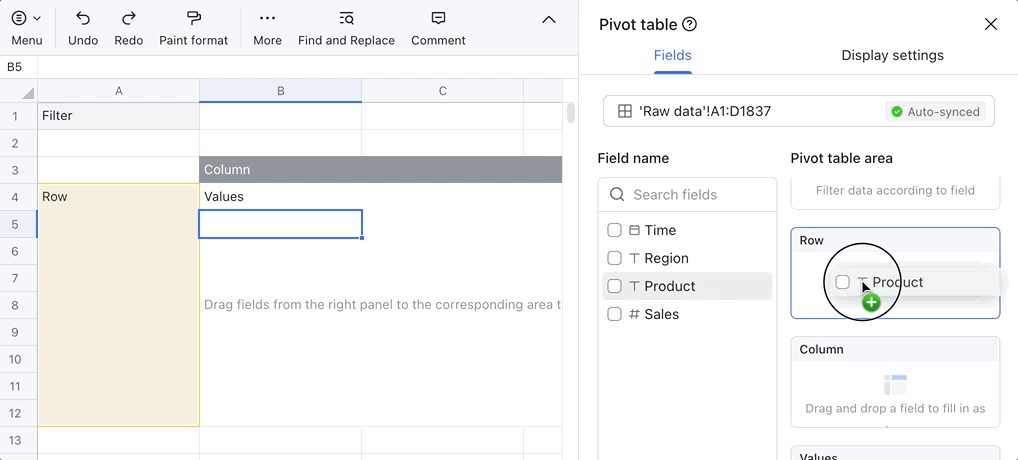Select the Fields tab
Viewport: 1018px width, 460px height.
point(672,56)
